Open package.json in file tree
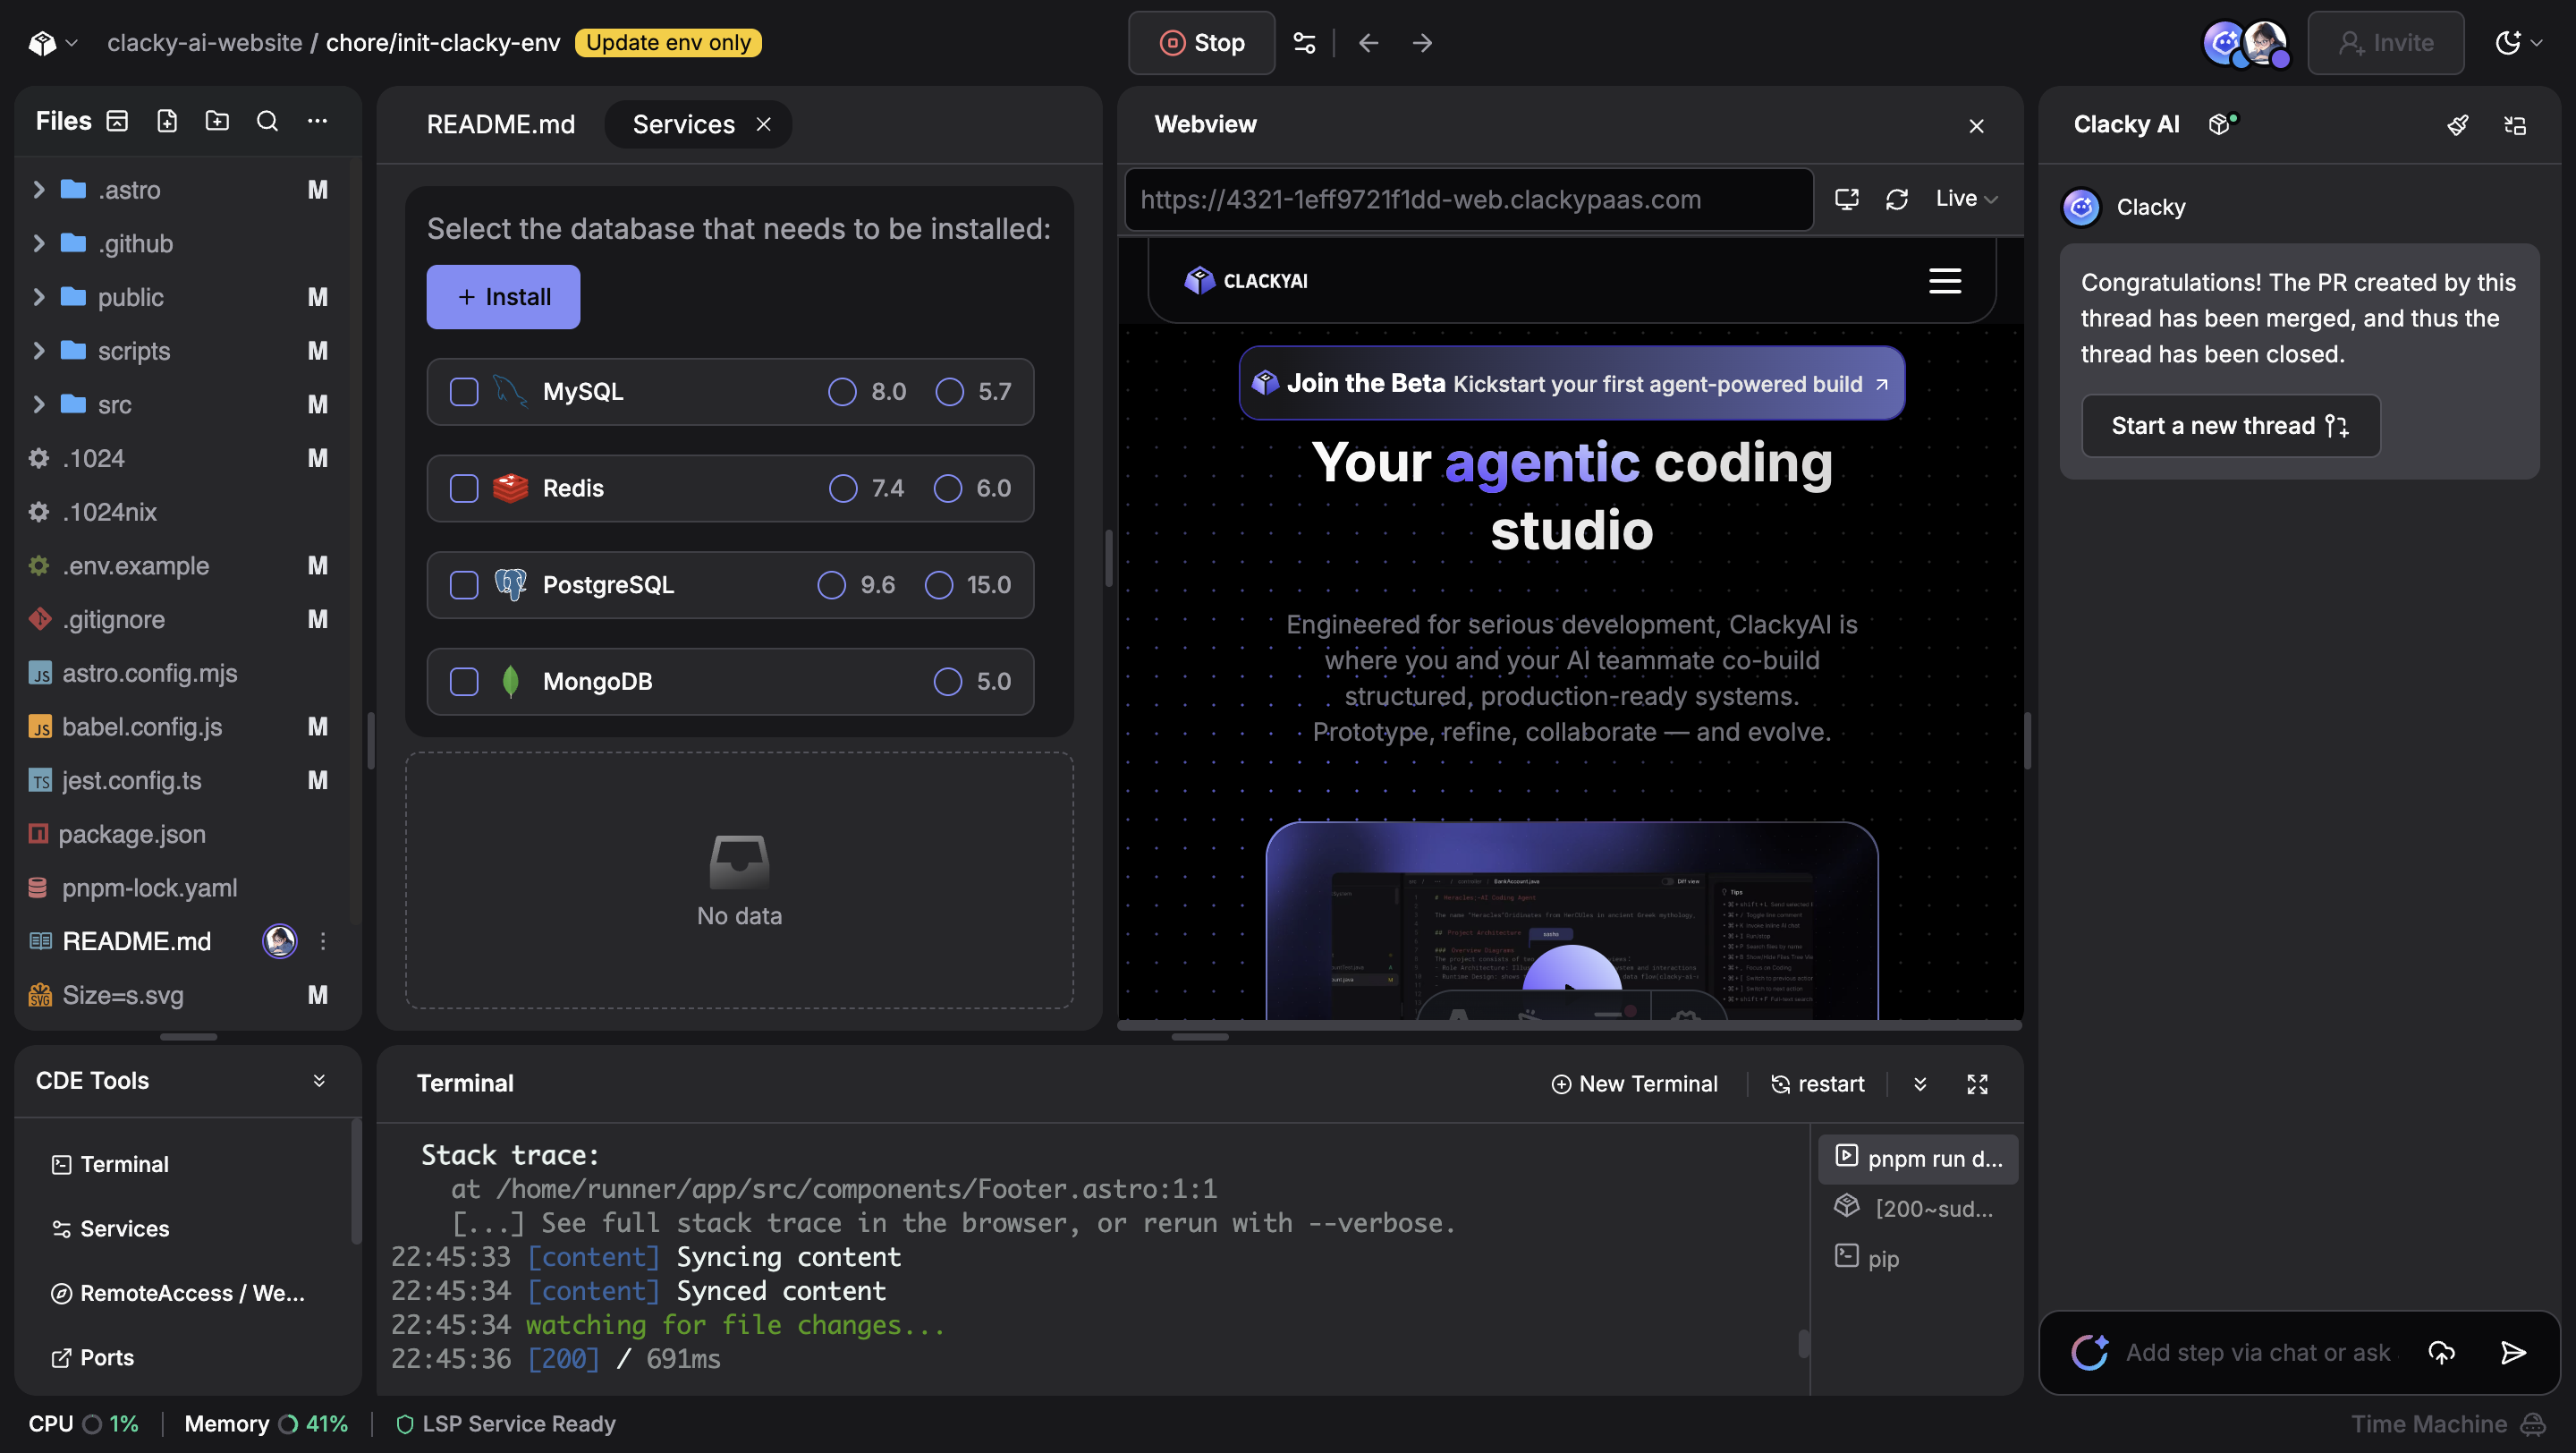This screenshot has width=2576, height=1453. click(x=132, y=834)
